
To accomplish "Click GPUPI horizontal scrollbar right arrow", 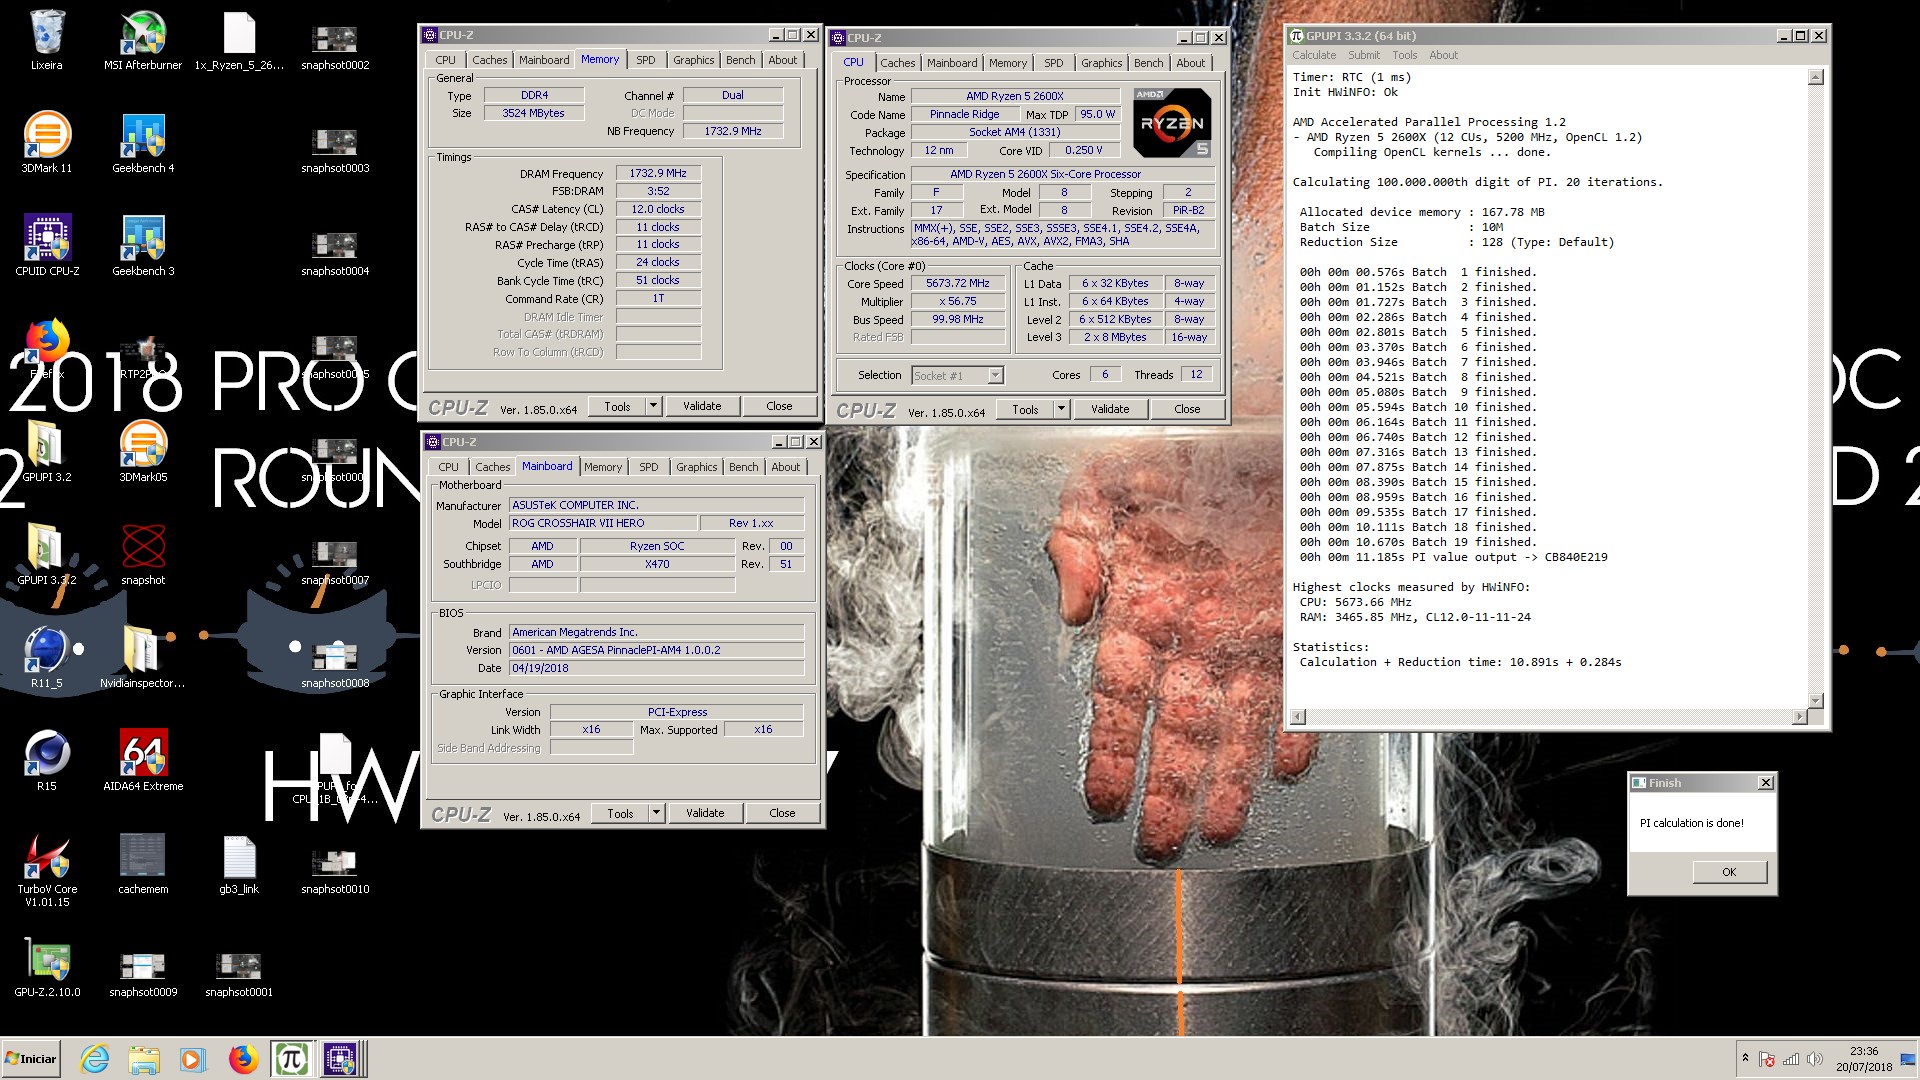I will (1800, 716).
